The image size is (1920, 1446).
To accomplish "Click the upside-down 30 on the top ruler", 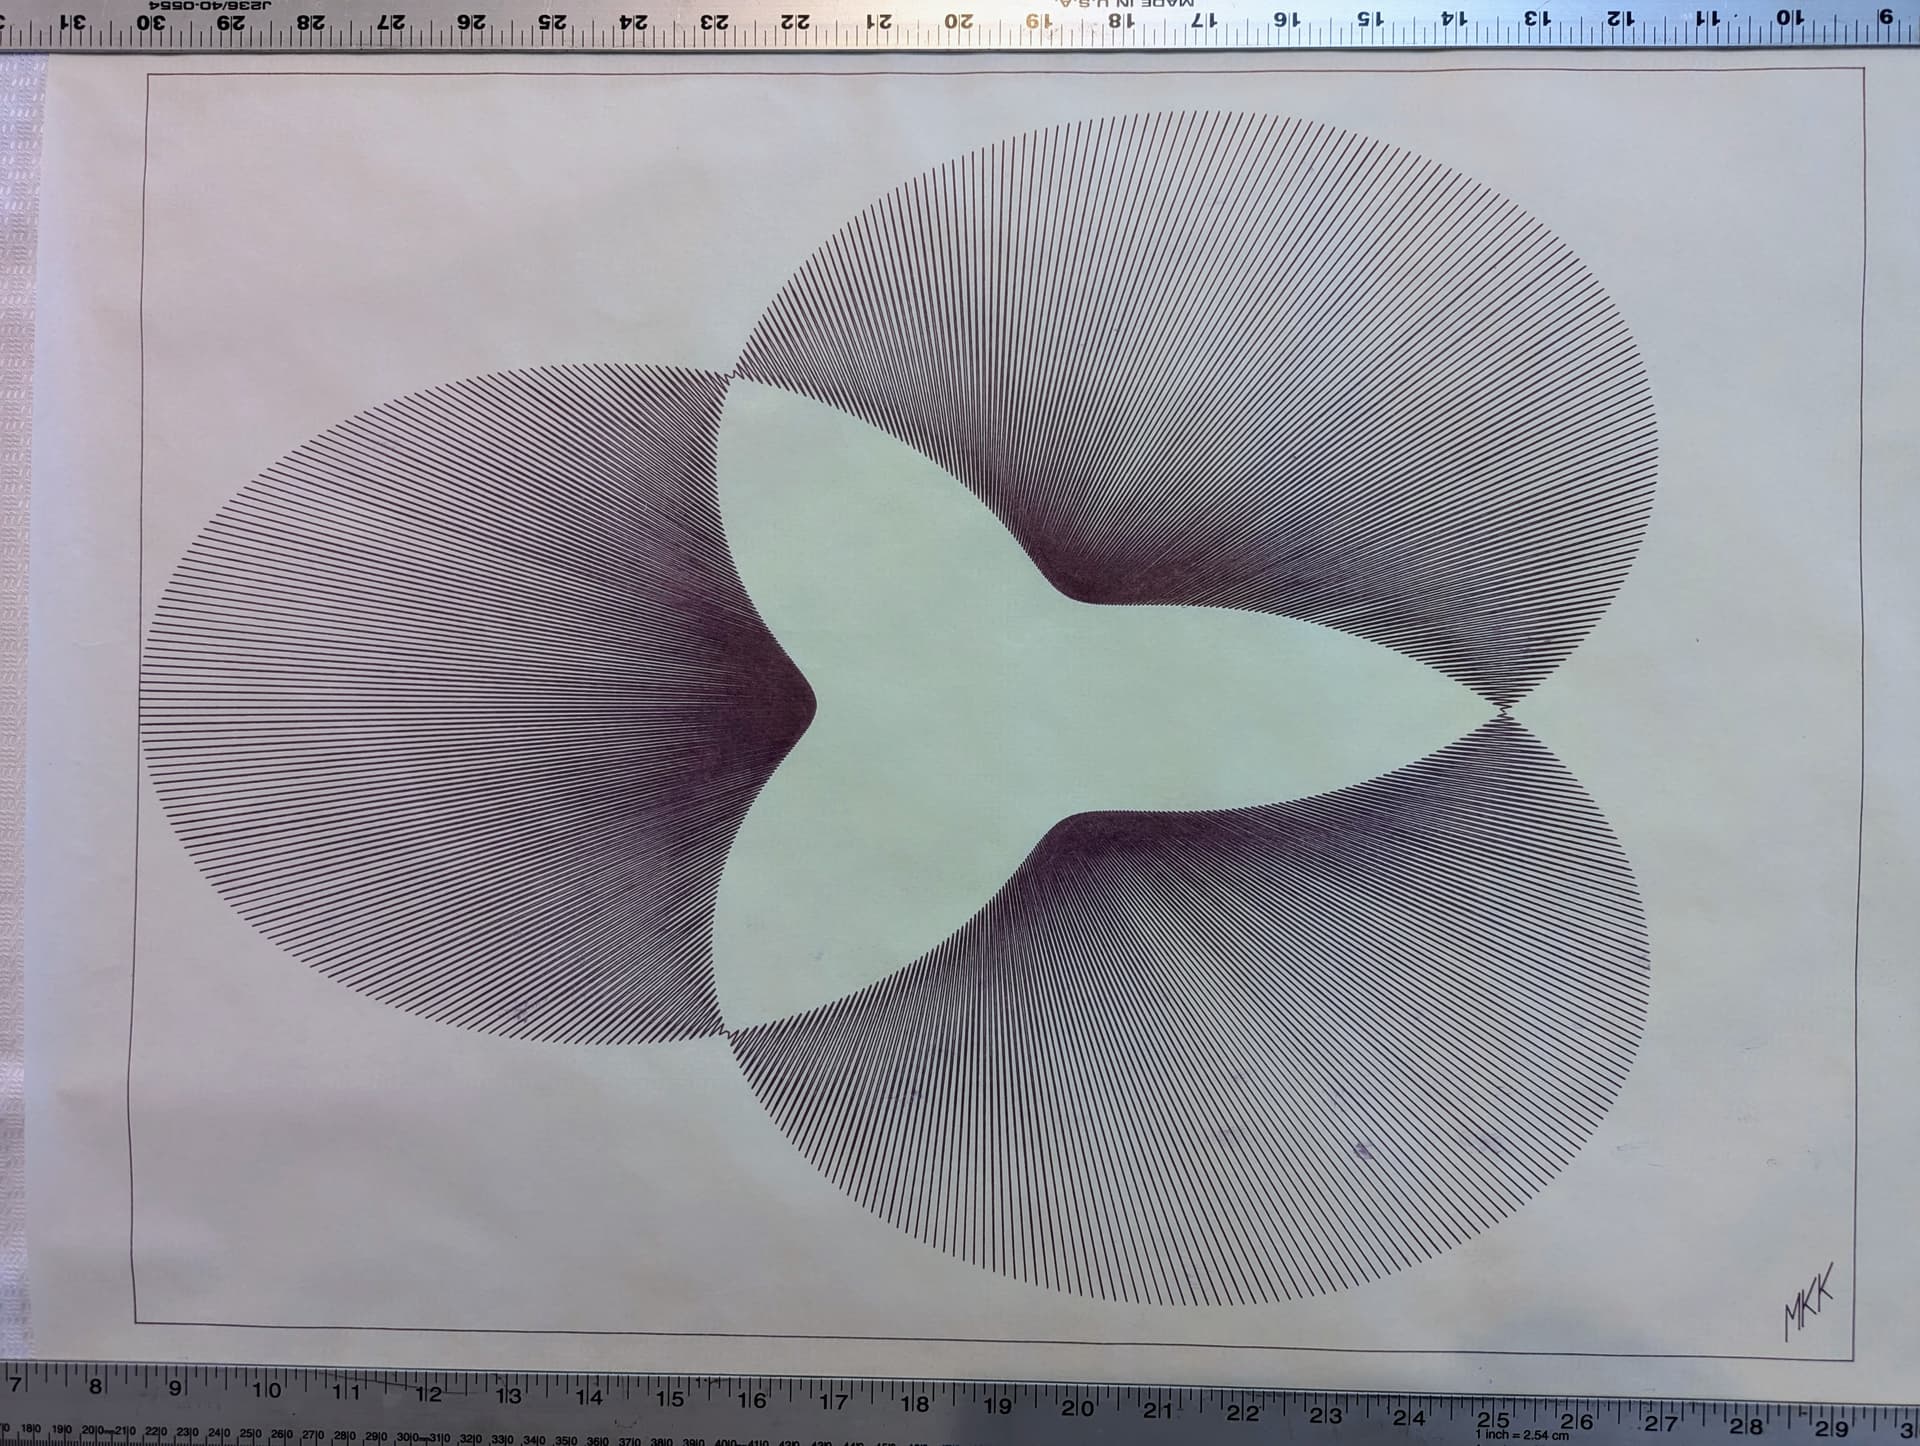I will [150, 22].
